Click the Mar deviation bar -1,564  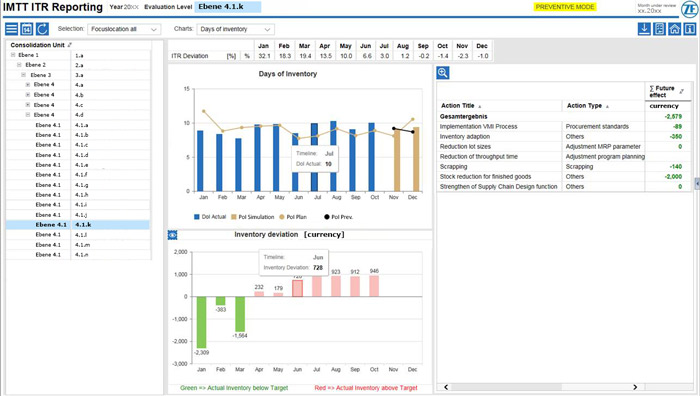240,314
